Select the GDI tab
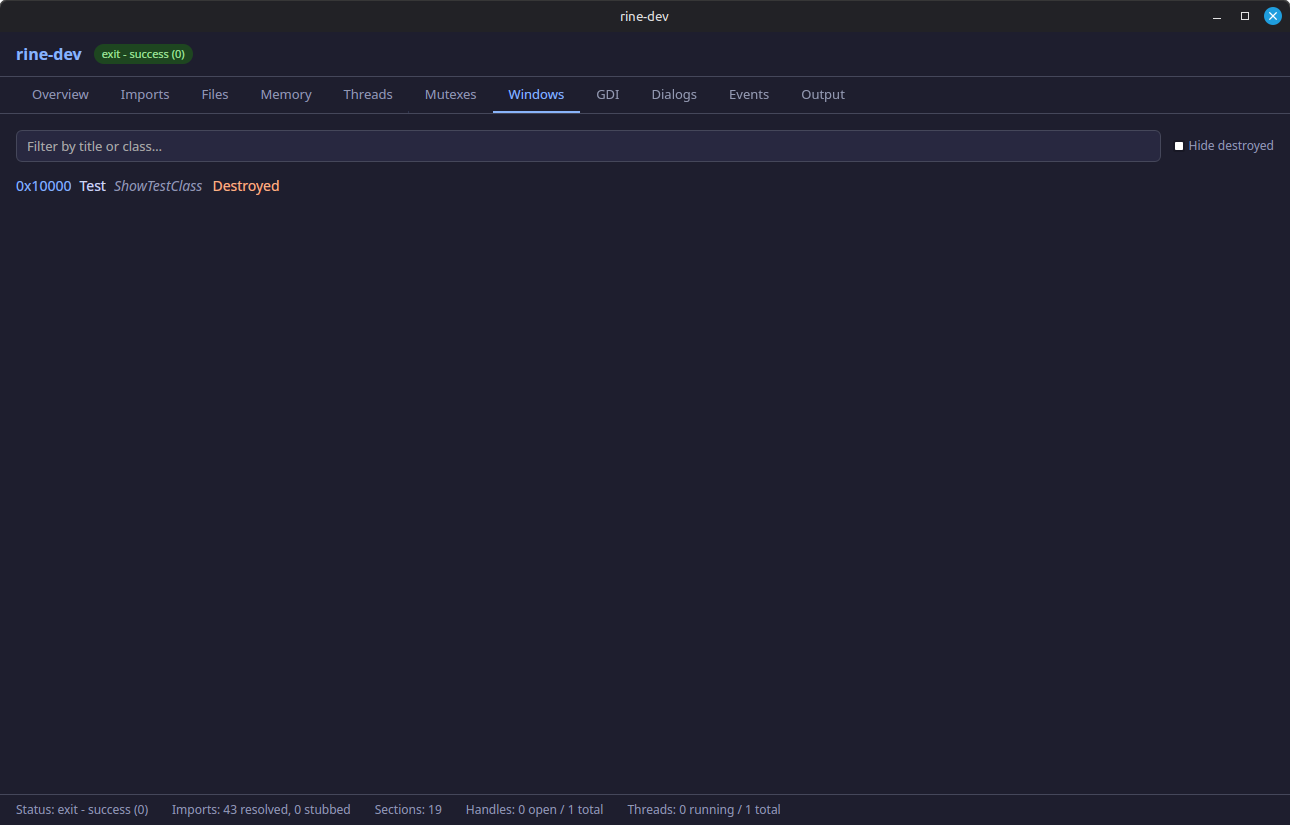 608,94
